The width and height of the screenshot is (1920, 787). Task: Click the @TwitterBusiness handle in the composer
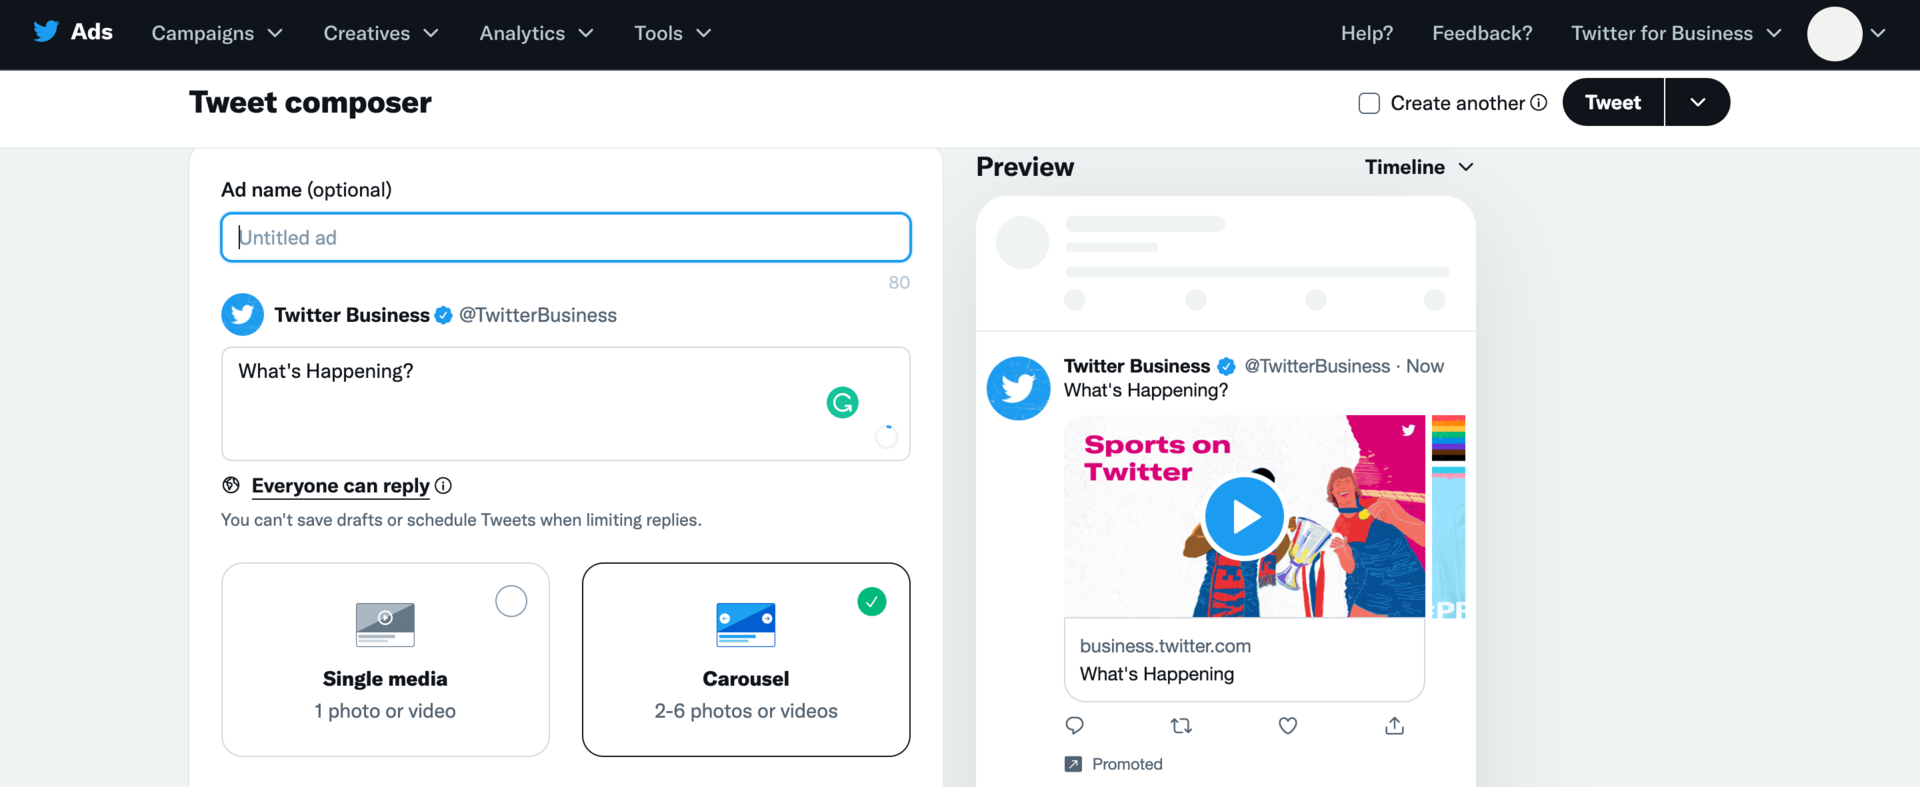(538, 315)
